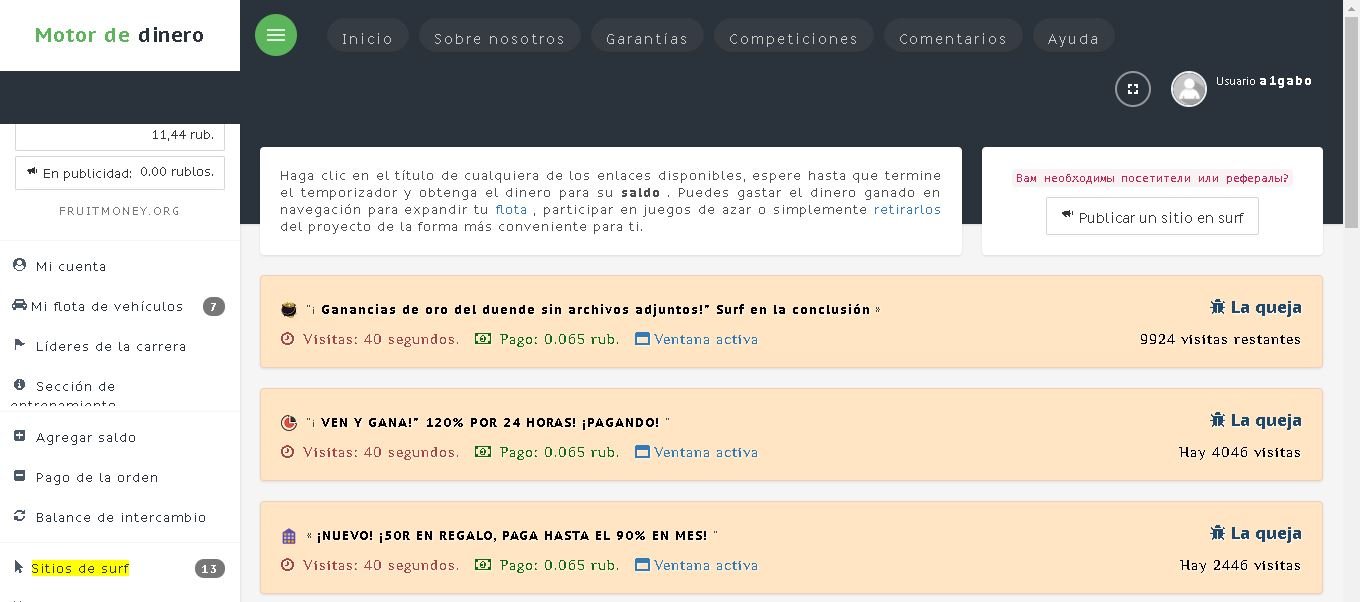The height and width of the screenshot is (602, 1360).
Task: Click the car icon for Mi flota de vehículos
Action: (x=19, y=305)
